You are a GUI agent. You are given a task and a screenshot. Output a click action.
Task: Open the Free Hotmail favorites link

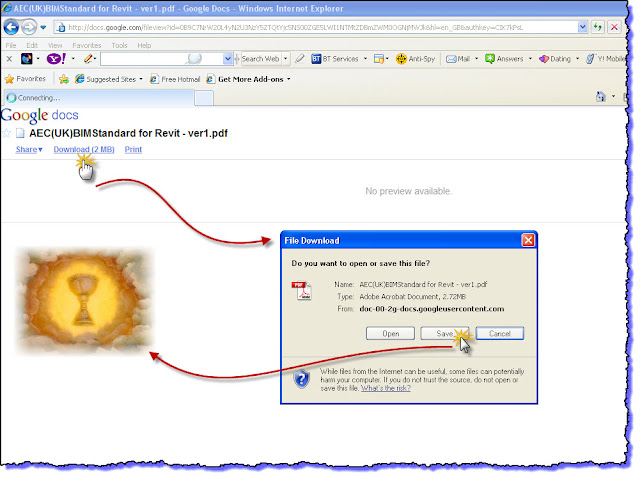175,79
